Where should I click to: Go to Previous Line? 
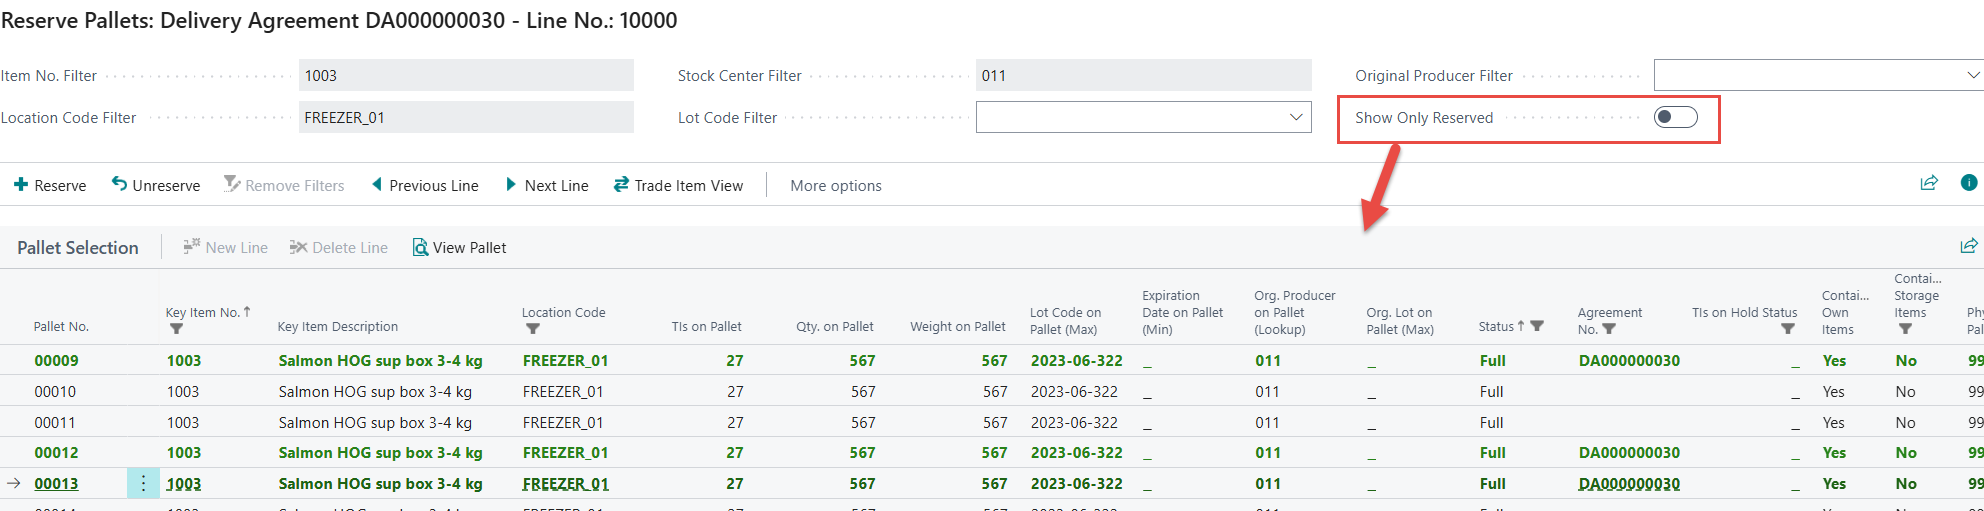(425, 185)
